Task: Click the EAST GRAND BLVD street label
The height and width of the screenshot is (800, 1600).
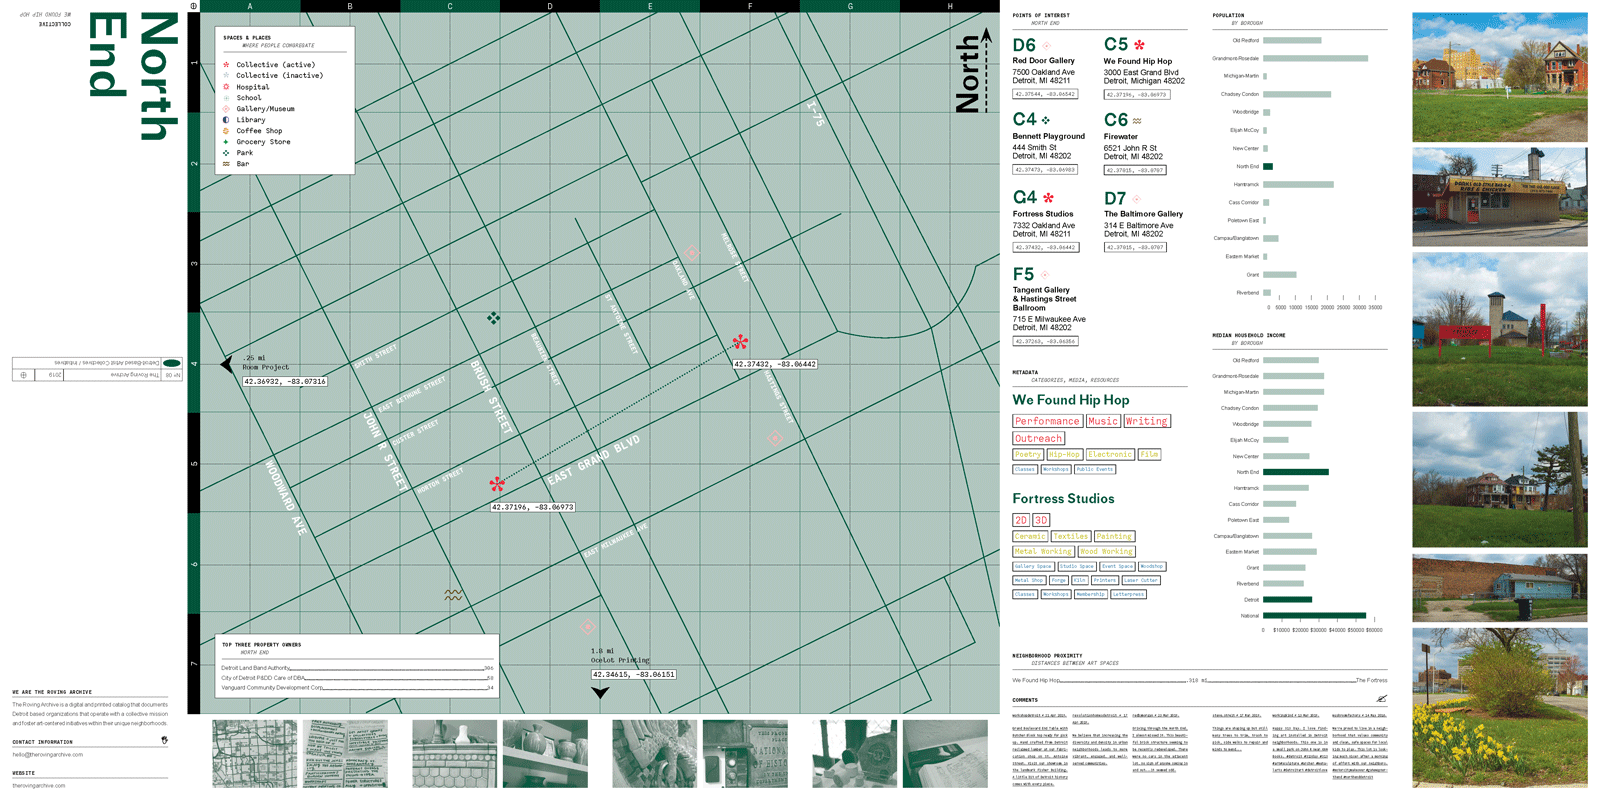Action: [594, 460]
